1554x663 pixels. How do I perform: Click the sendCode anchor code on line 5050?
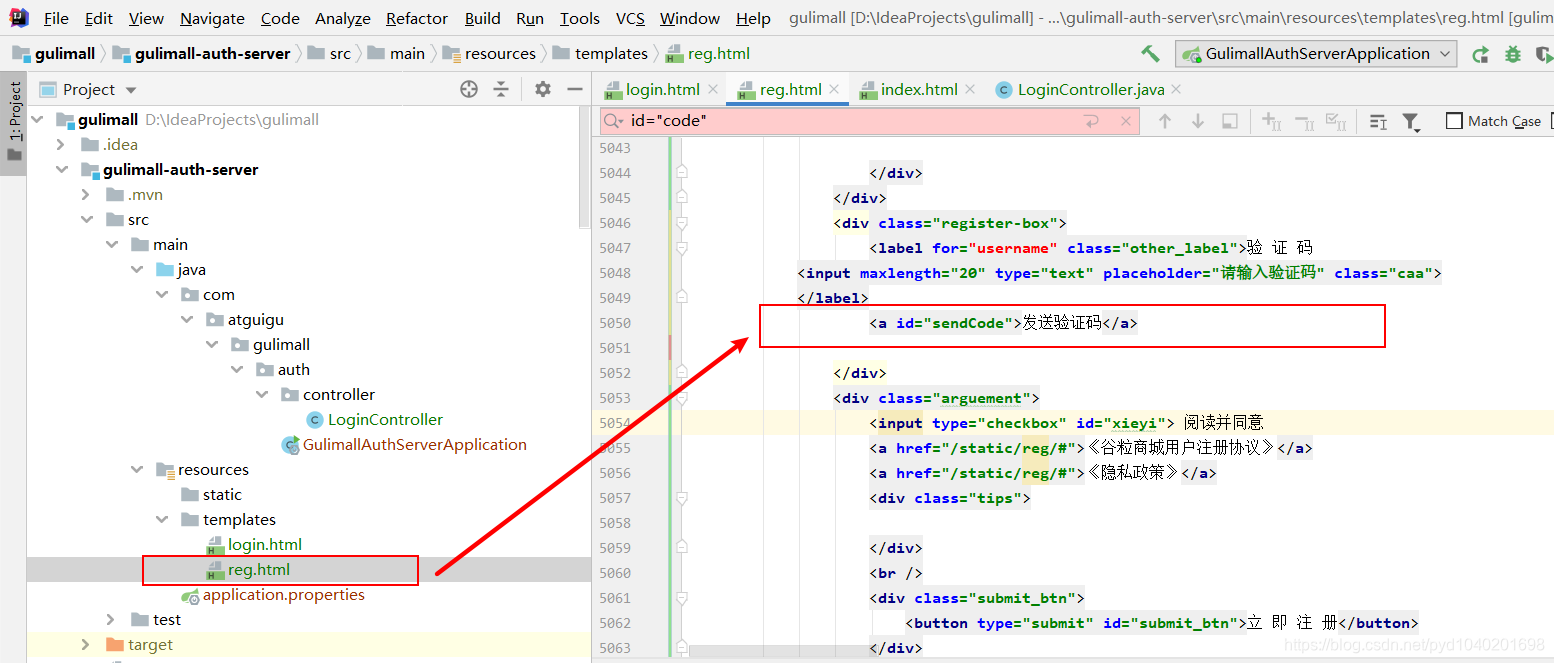click(1004, 323)
